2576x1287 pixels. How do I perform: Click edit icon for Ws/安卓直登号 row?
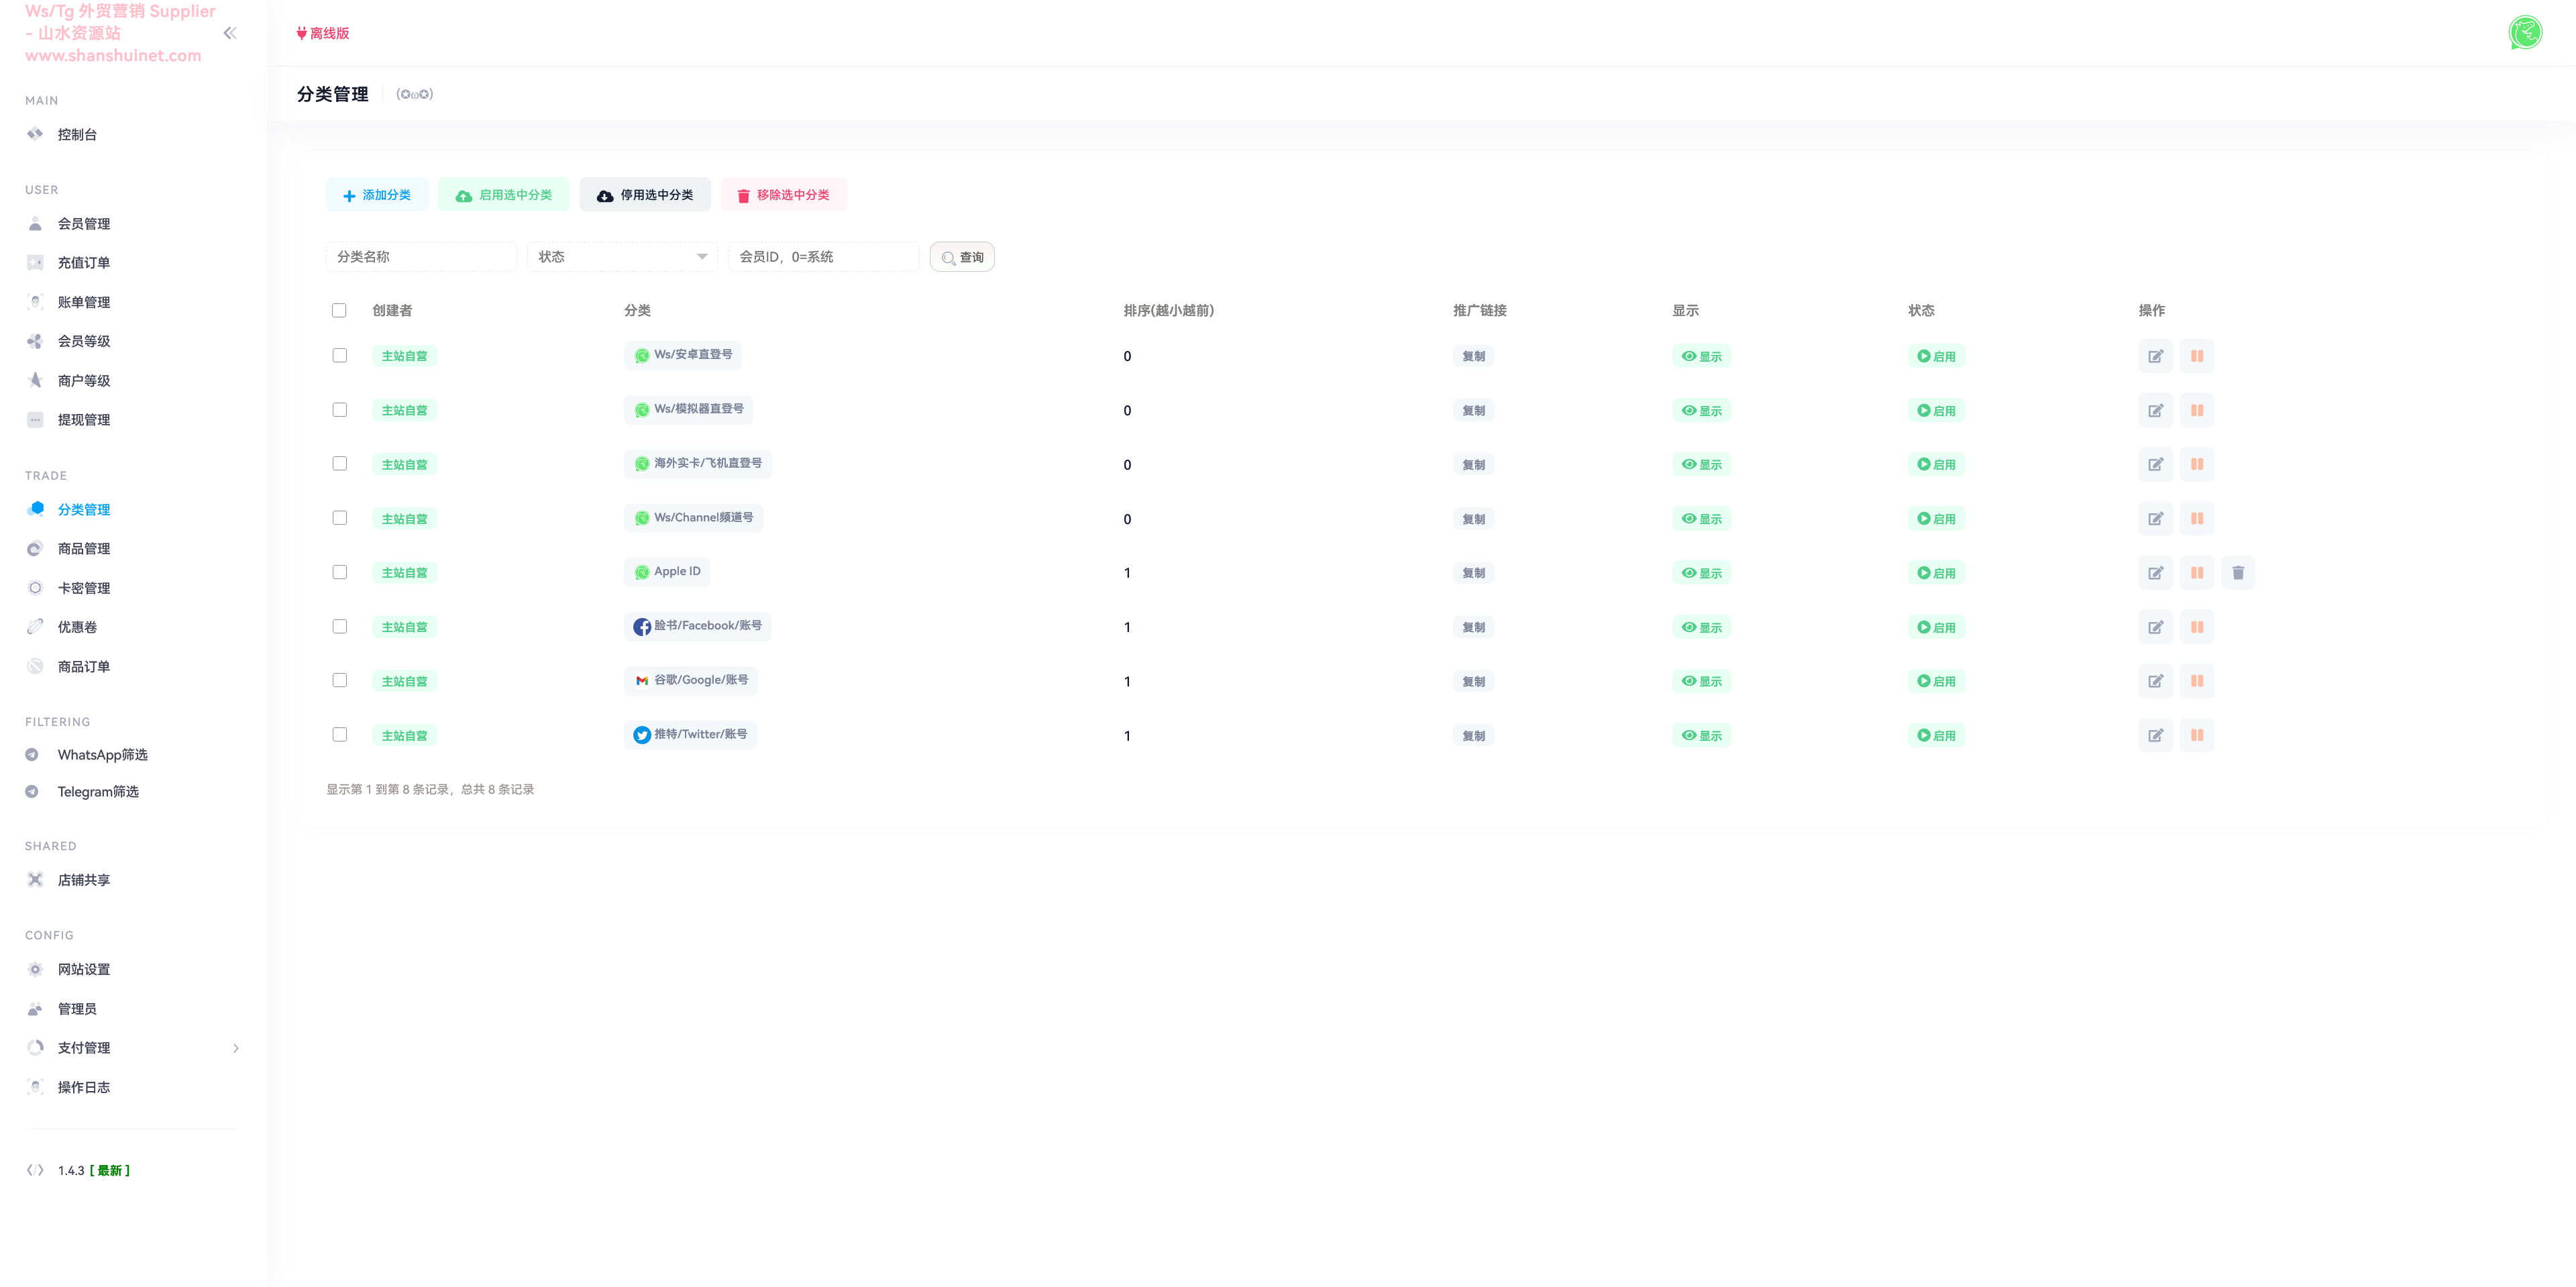2155,356
